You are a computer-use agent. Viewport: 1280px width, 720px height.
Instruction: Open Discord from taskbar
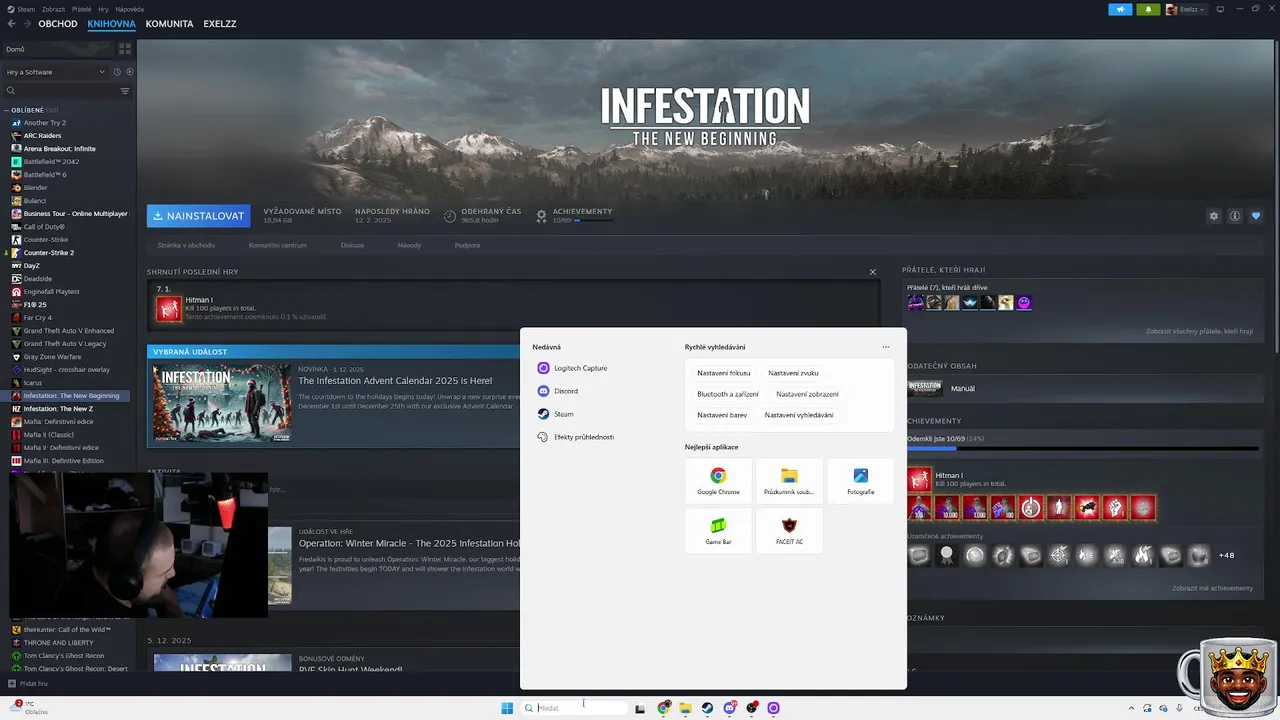(730, 708)
